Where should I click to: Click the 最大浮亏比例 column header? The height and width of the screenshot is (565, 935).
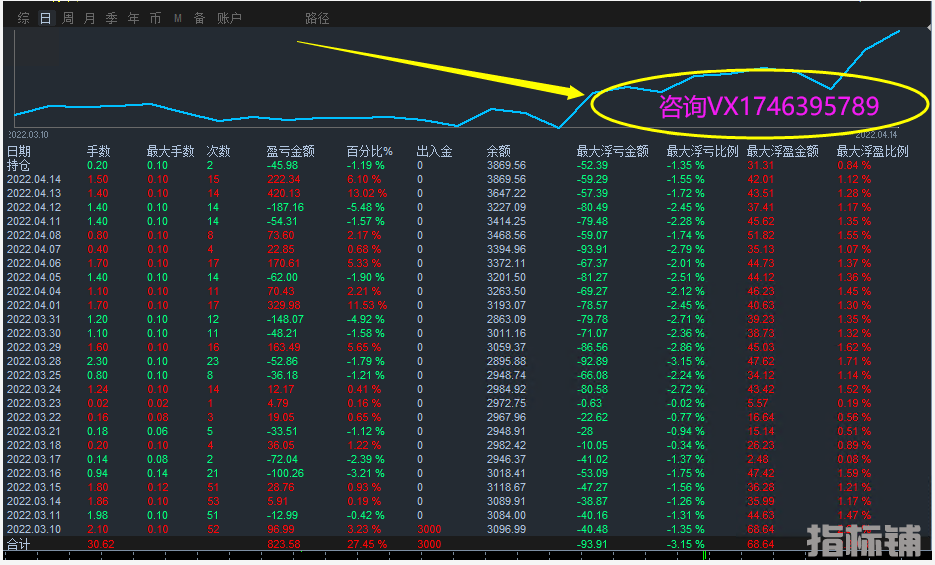[x=702, y=151]
